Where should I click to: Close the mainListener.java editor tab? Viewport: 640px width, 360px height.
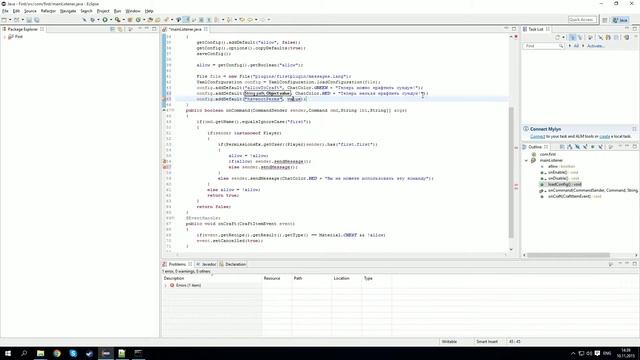206,29
